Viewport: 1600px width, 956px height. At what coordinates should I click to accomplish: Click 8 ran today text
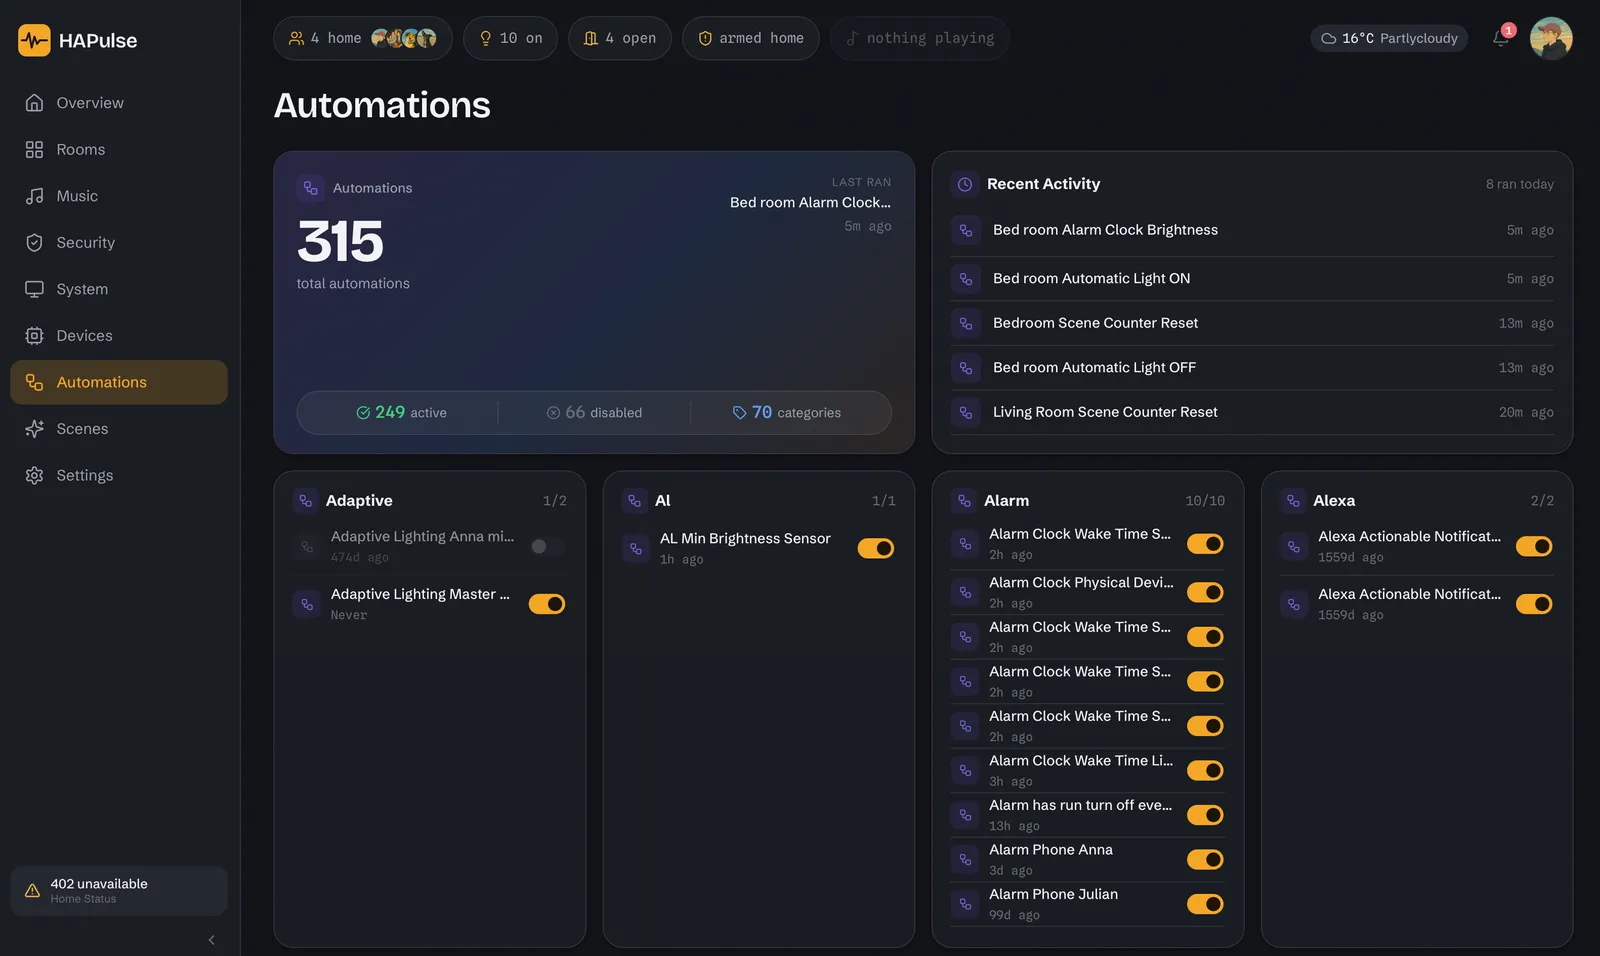coord(1519,184)
